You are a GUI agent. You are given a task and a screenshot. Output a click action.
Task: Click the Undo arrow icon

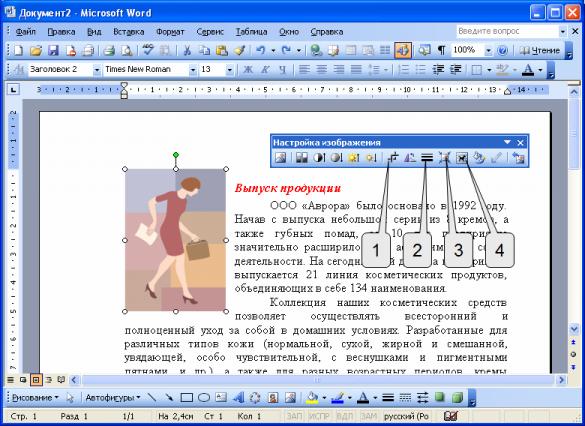pyautogui.click(x=260, y=50)
